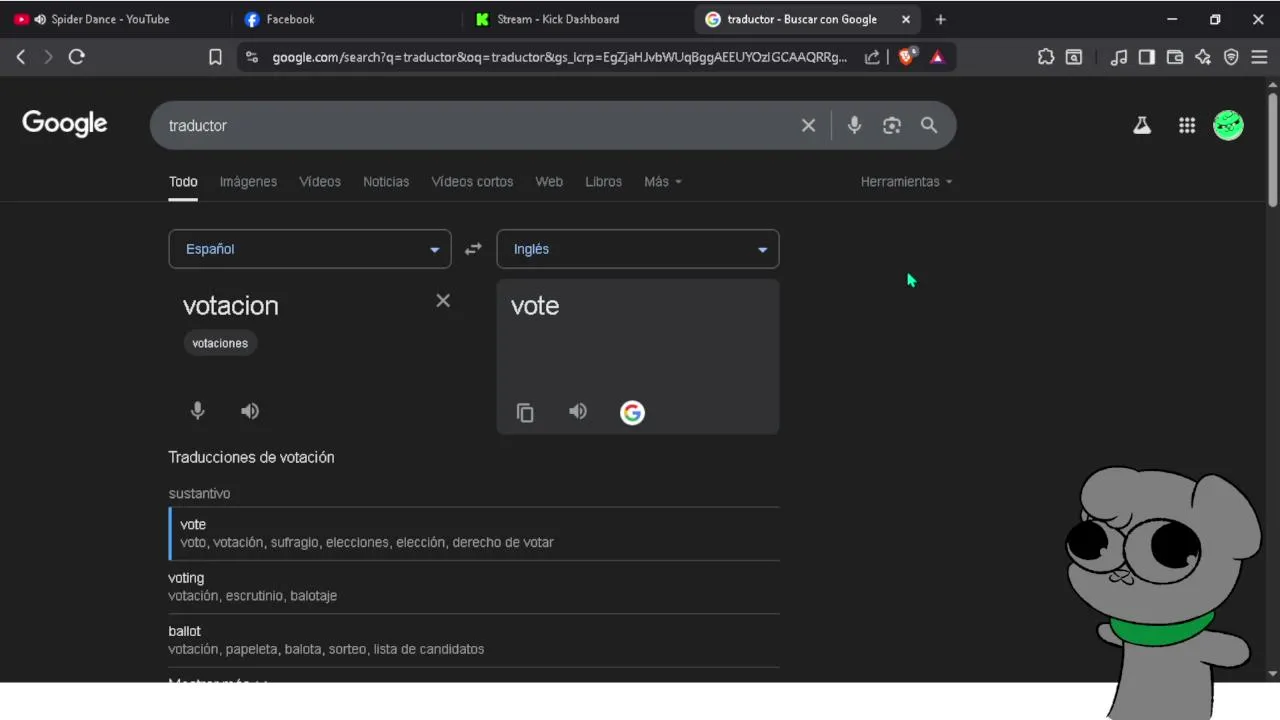
Task: Open the Leo AI sparkle icon
Action: pos(1203,57)
